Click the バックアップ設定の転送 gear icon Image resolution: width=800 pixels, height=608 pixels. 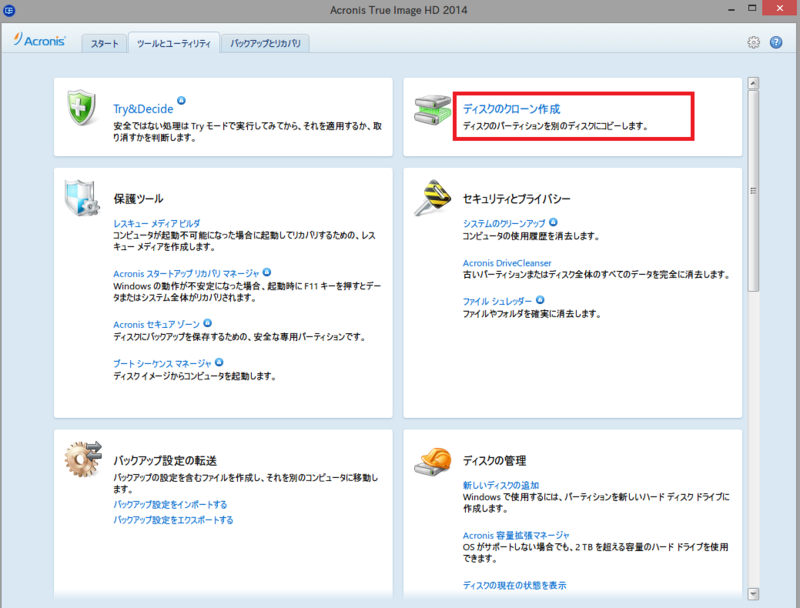click(83, 459)
